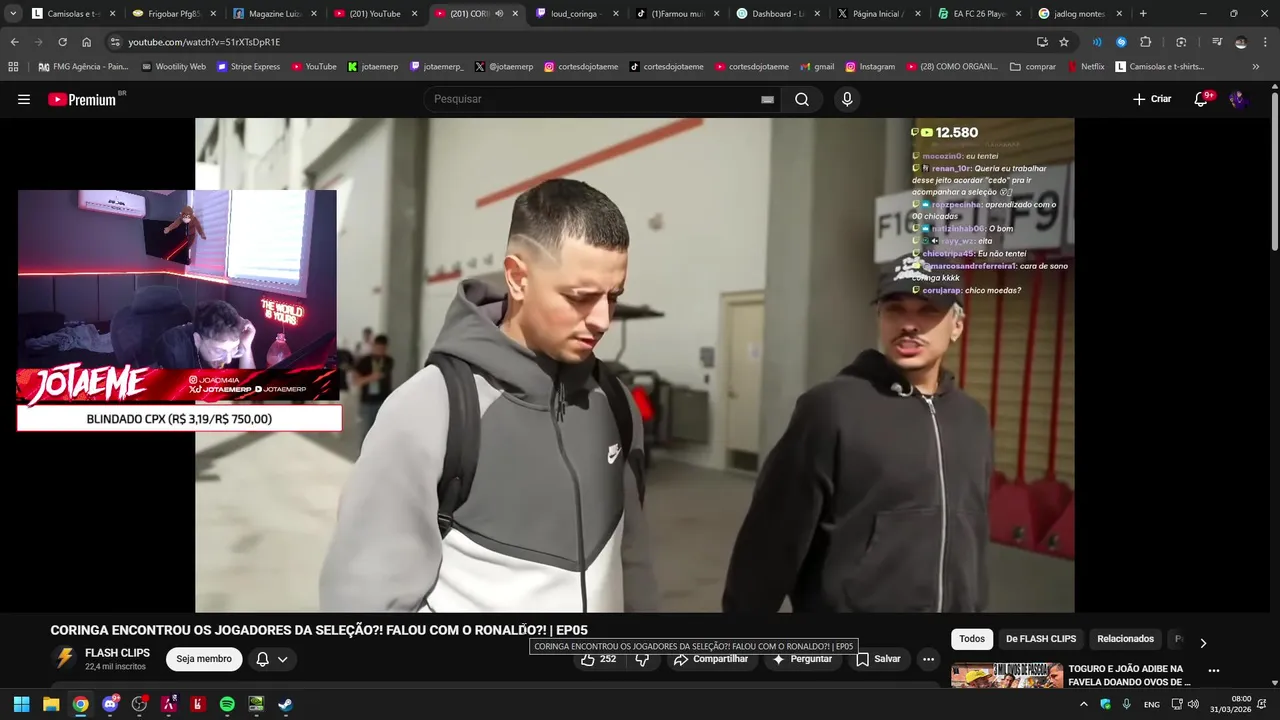The image size is (1280, 720).
Task: Open options for Toguro e João Adibe video
Action: pyautogui.click(x=1214, y=671)
